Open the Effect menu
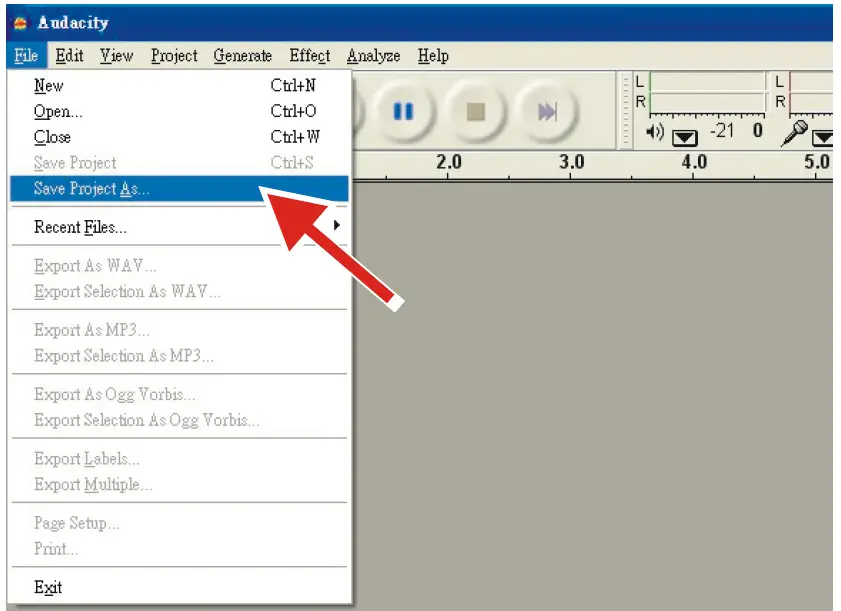 tap(309, 56)
